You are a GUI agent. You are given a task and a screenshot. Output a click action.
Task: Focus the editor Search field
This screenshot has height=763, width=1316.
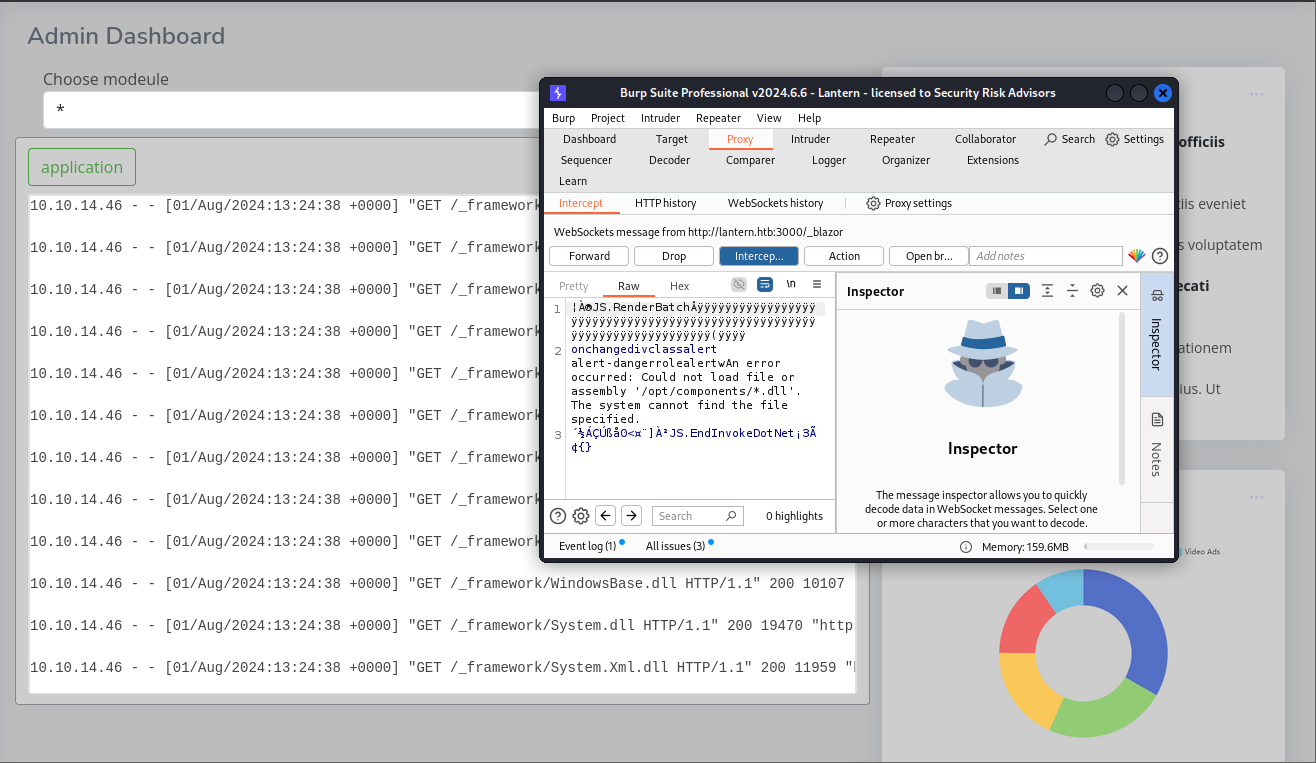pos(698,516)
